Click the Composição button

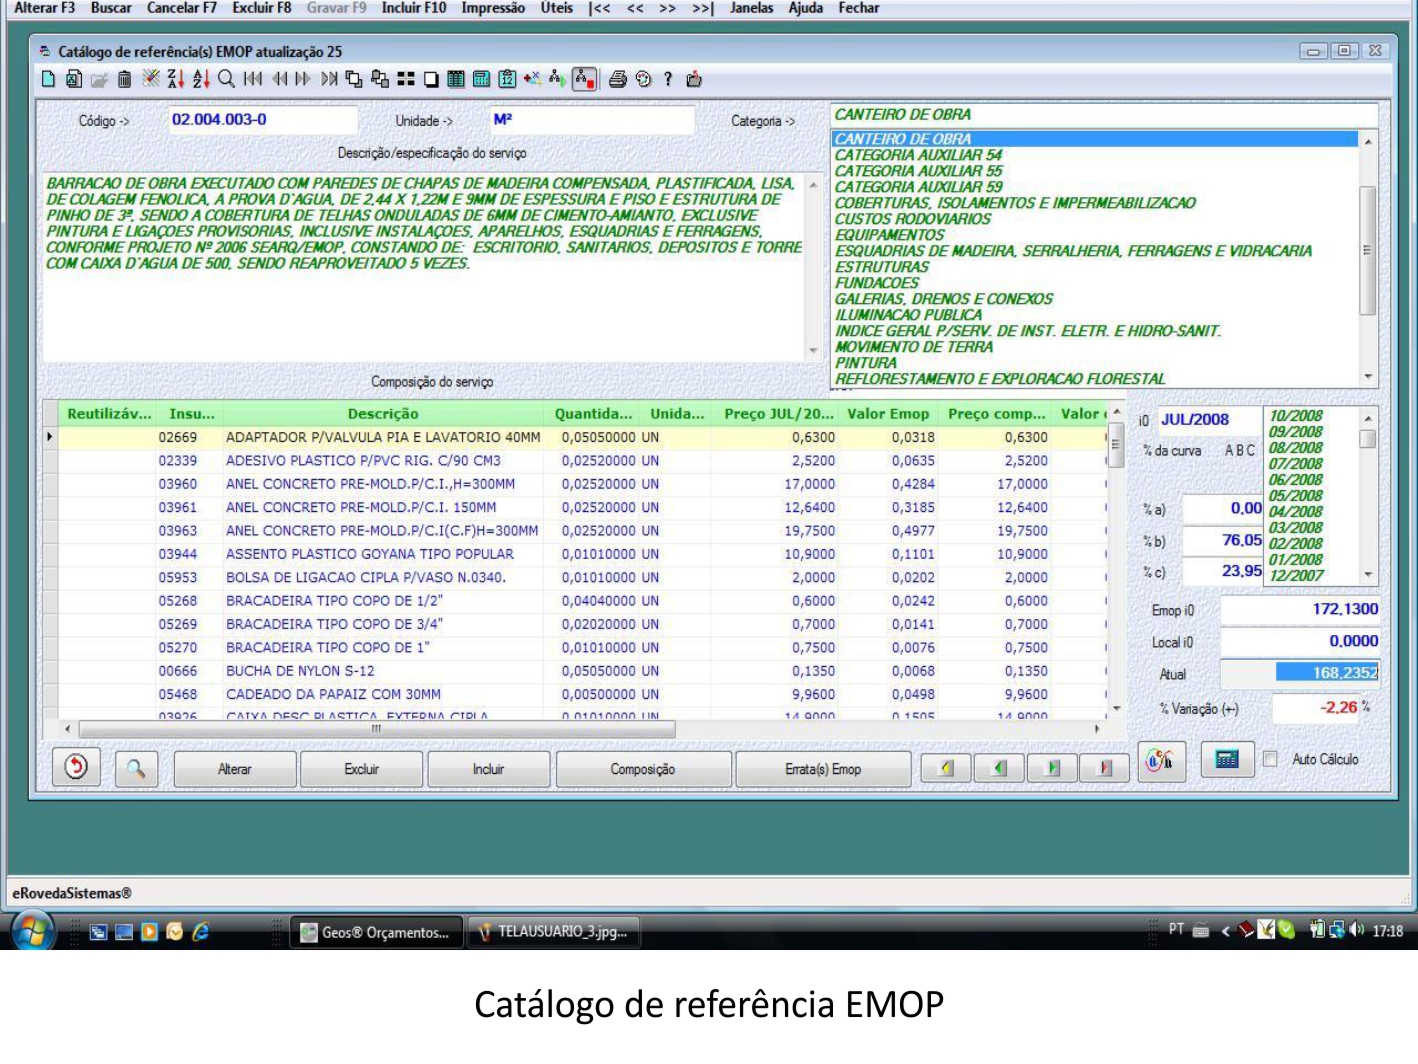tap(643, 769)
